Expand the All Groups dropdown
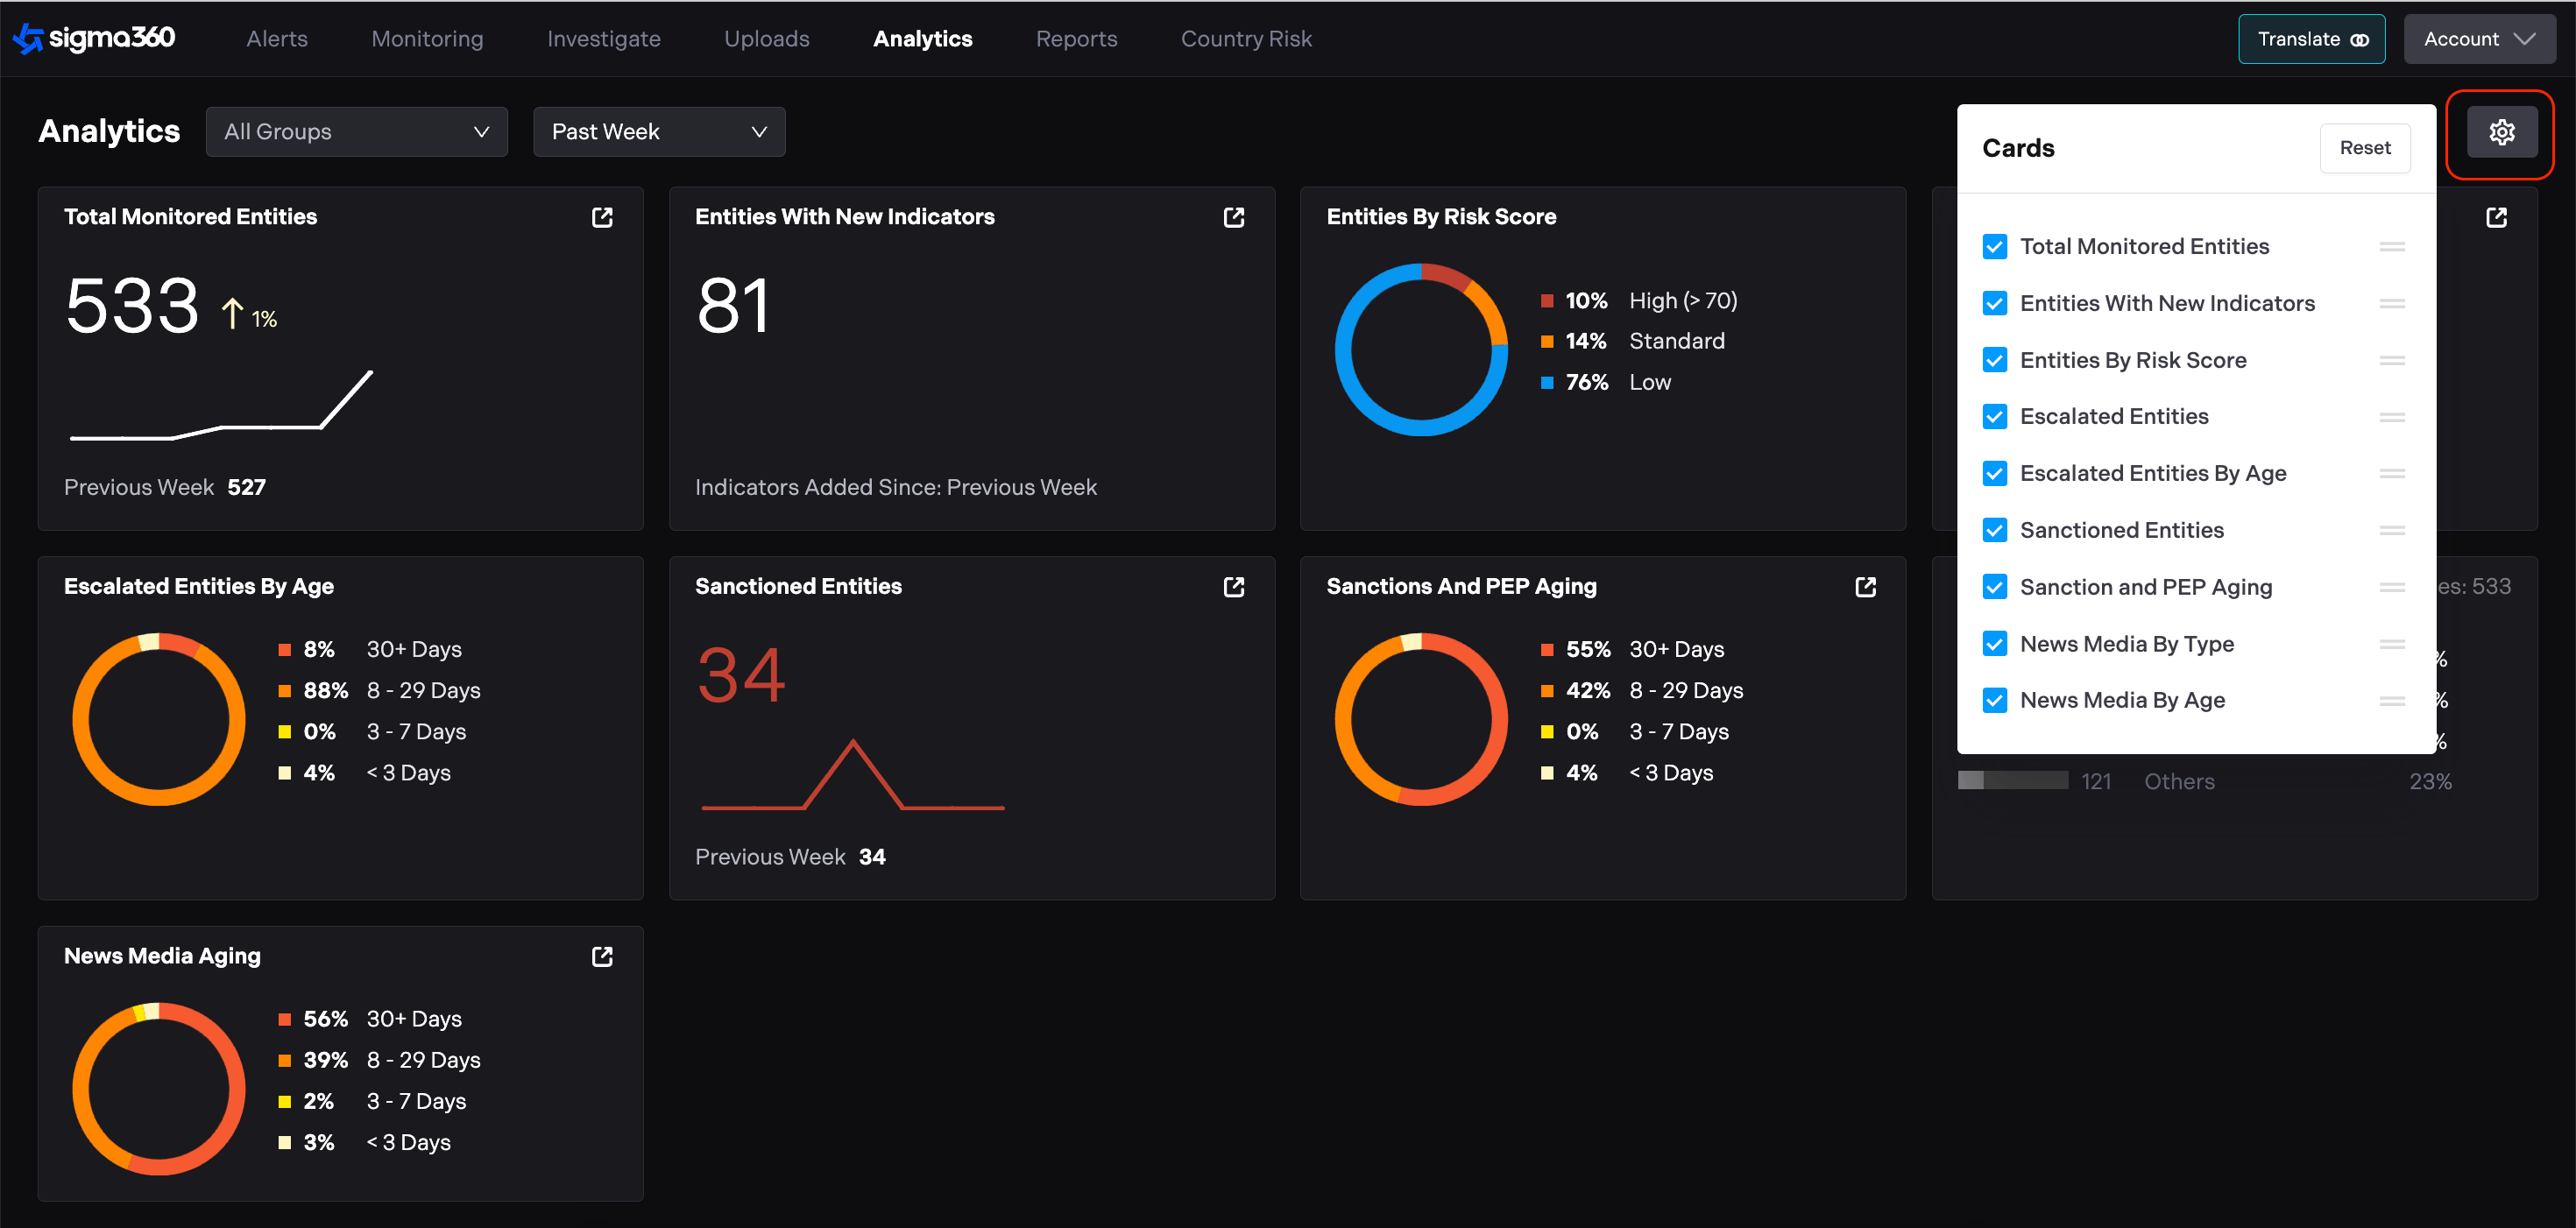Screen dimensions: 2576x1228 [x=356, y=132]
